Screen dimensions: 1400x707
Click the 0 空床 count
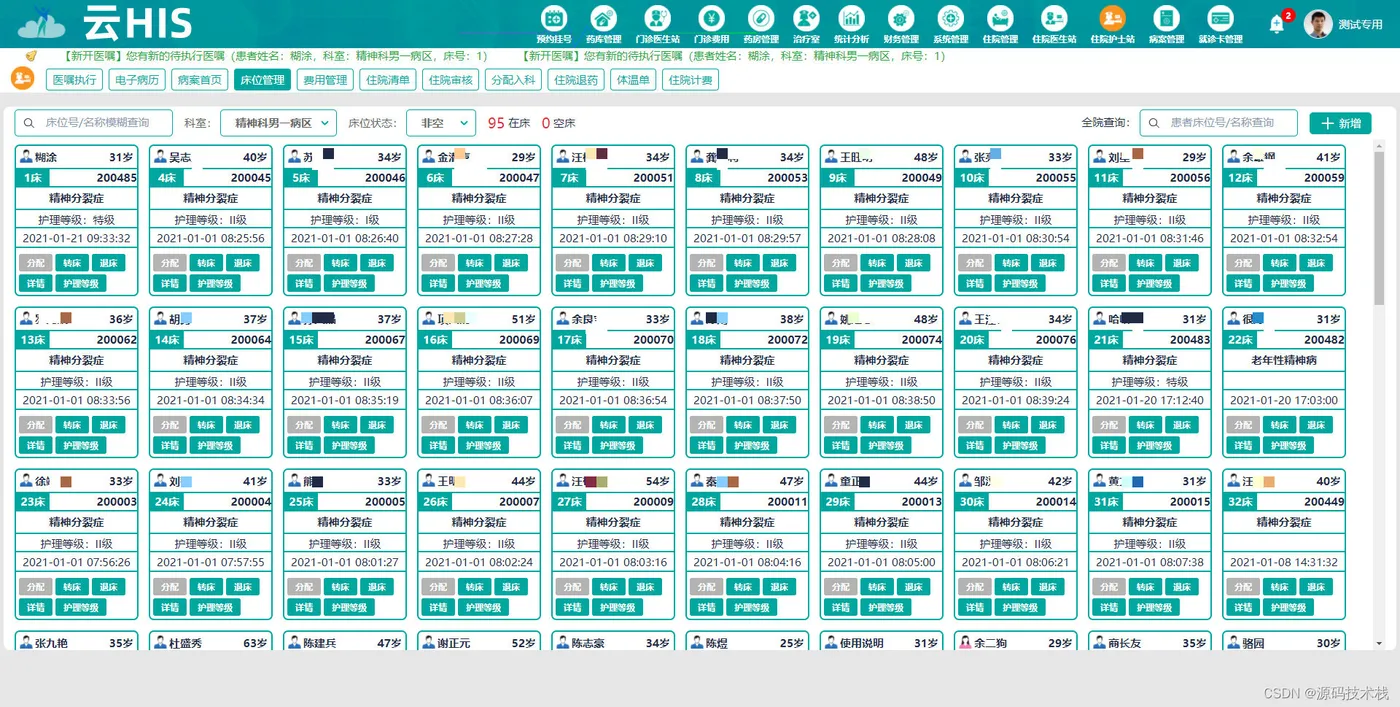[x=558, y=123]
